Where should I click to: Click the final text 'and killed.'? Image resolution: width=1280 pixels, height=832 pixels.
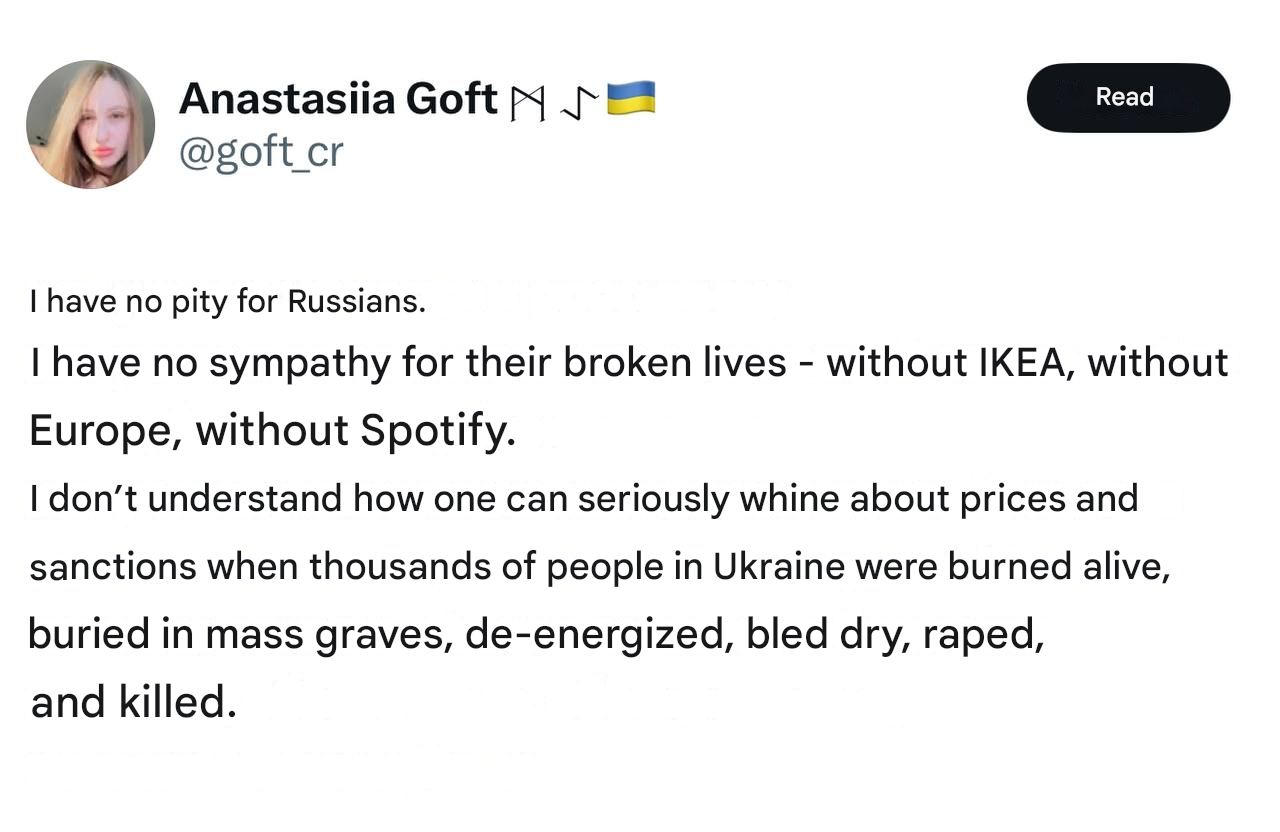click(x=134, y=703)
